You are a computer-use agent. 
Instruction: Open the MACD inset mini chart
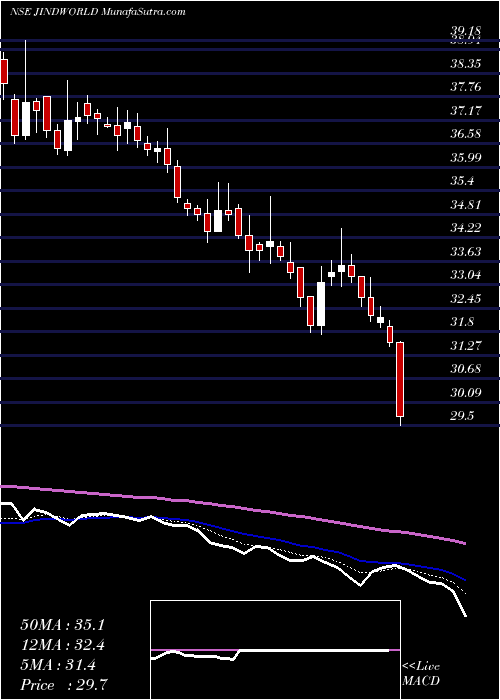[x=275, y=650]
